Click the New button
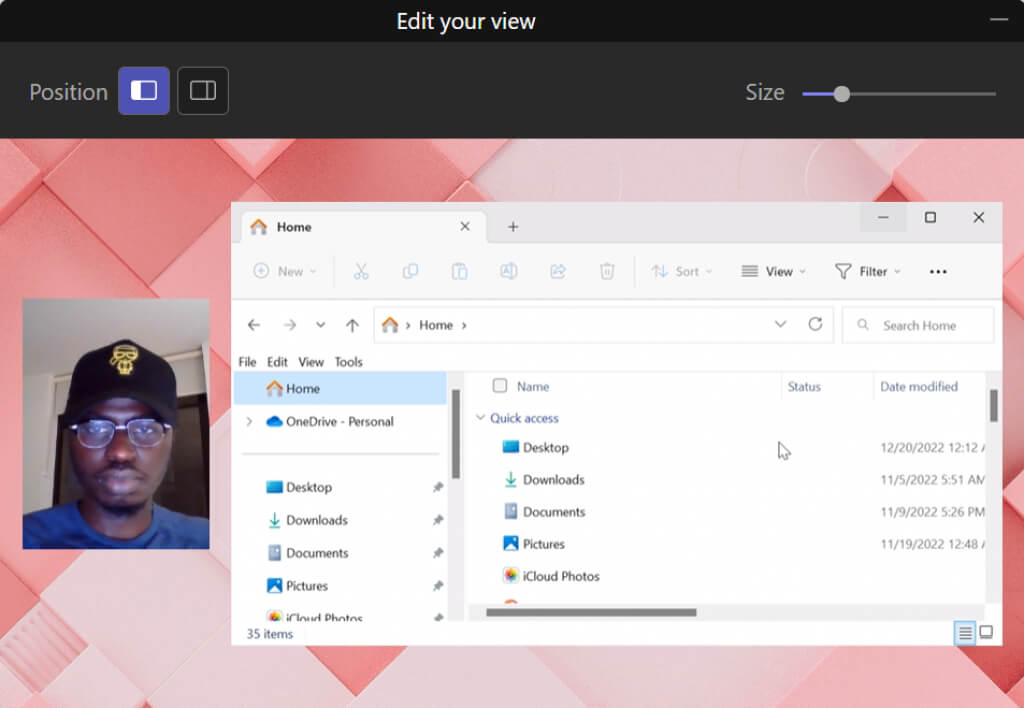This screenshot has height=708, width=1024. [x=285, y=271]
